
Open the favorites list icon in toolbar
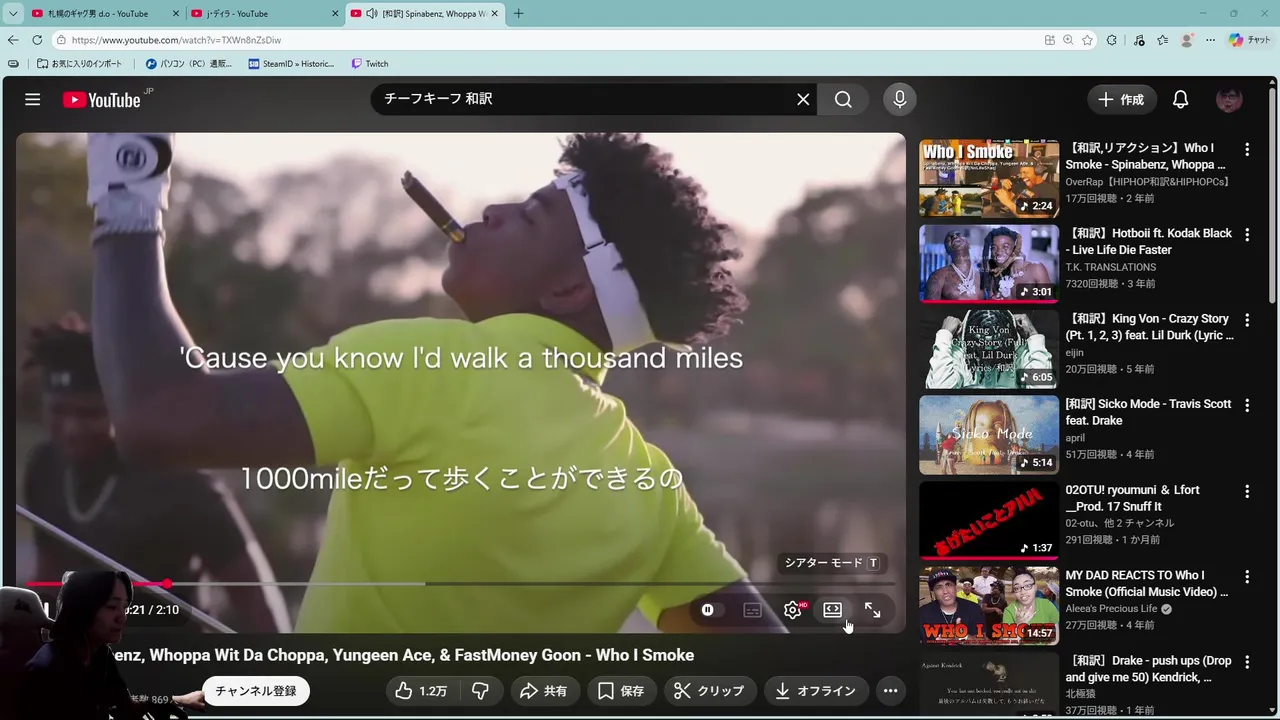coord(1162,40)
